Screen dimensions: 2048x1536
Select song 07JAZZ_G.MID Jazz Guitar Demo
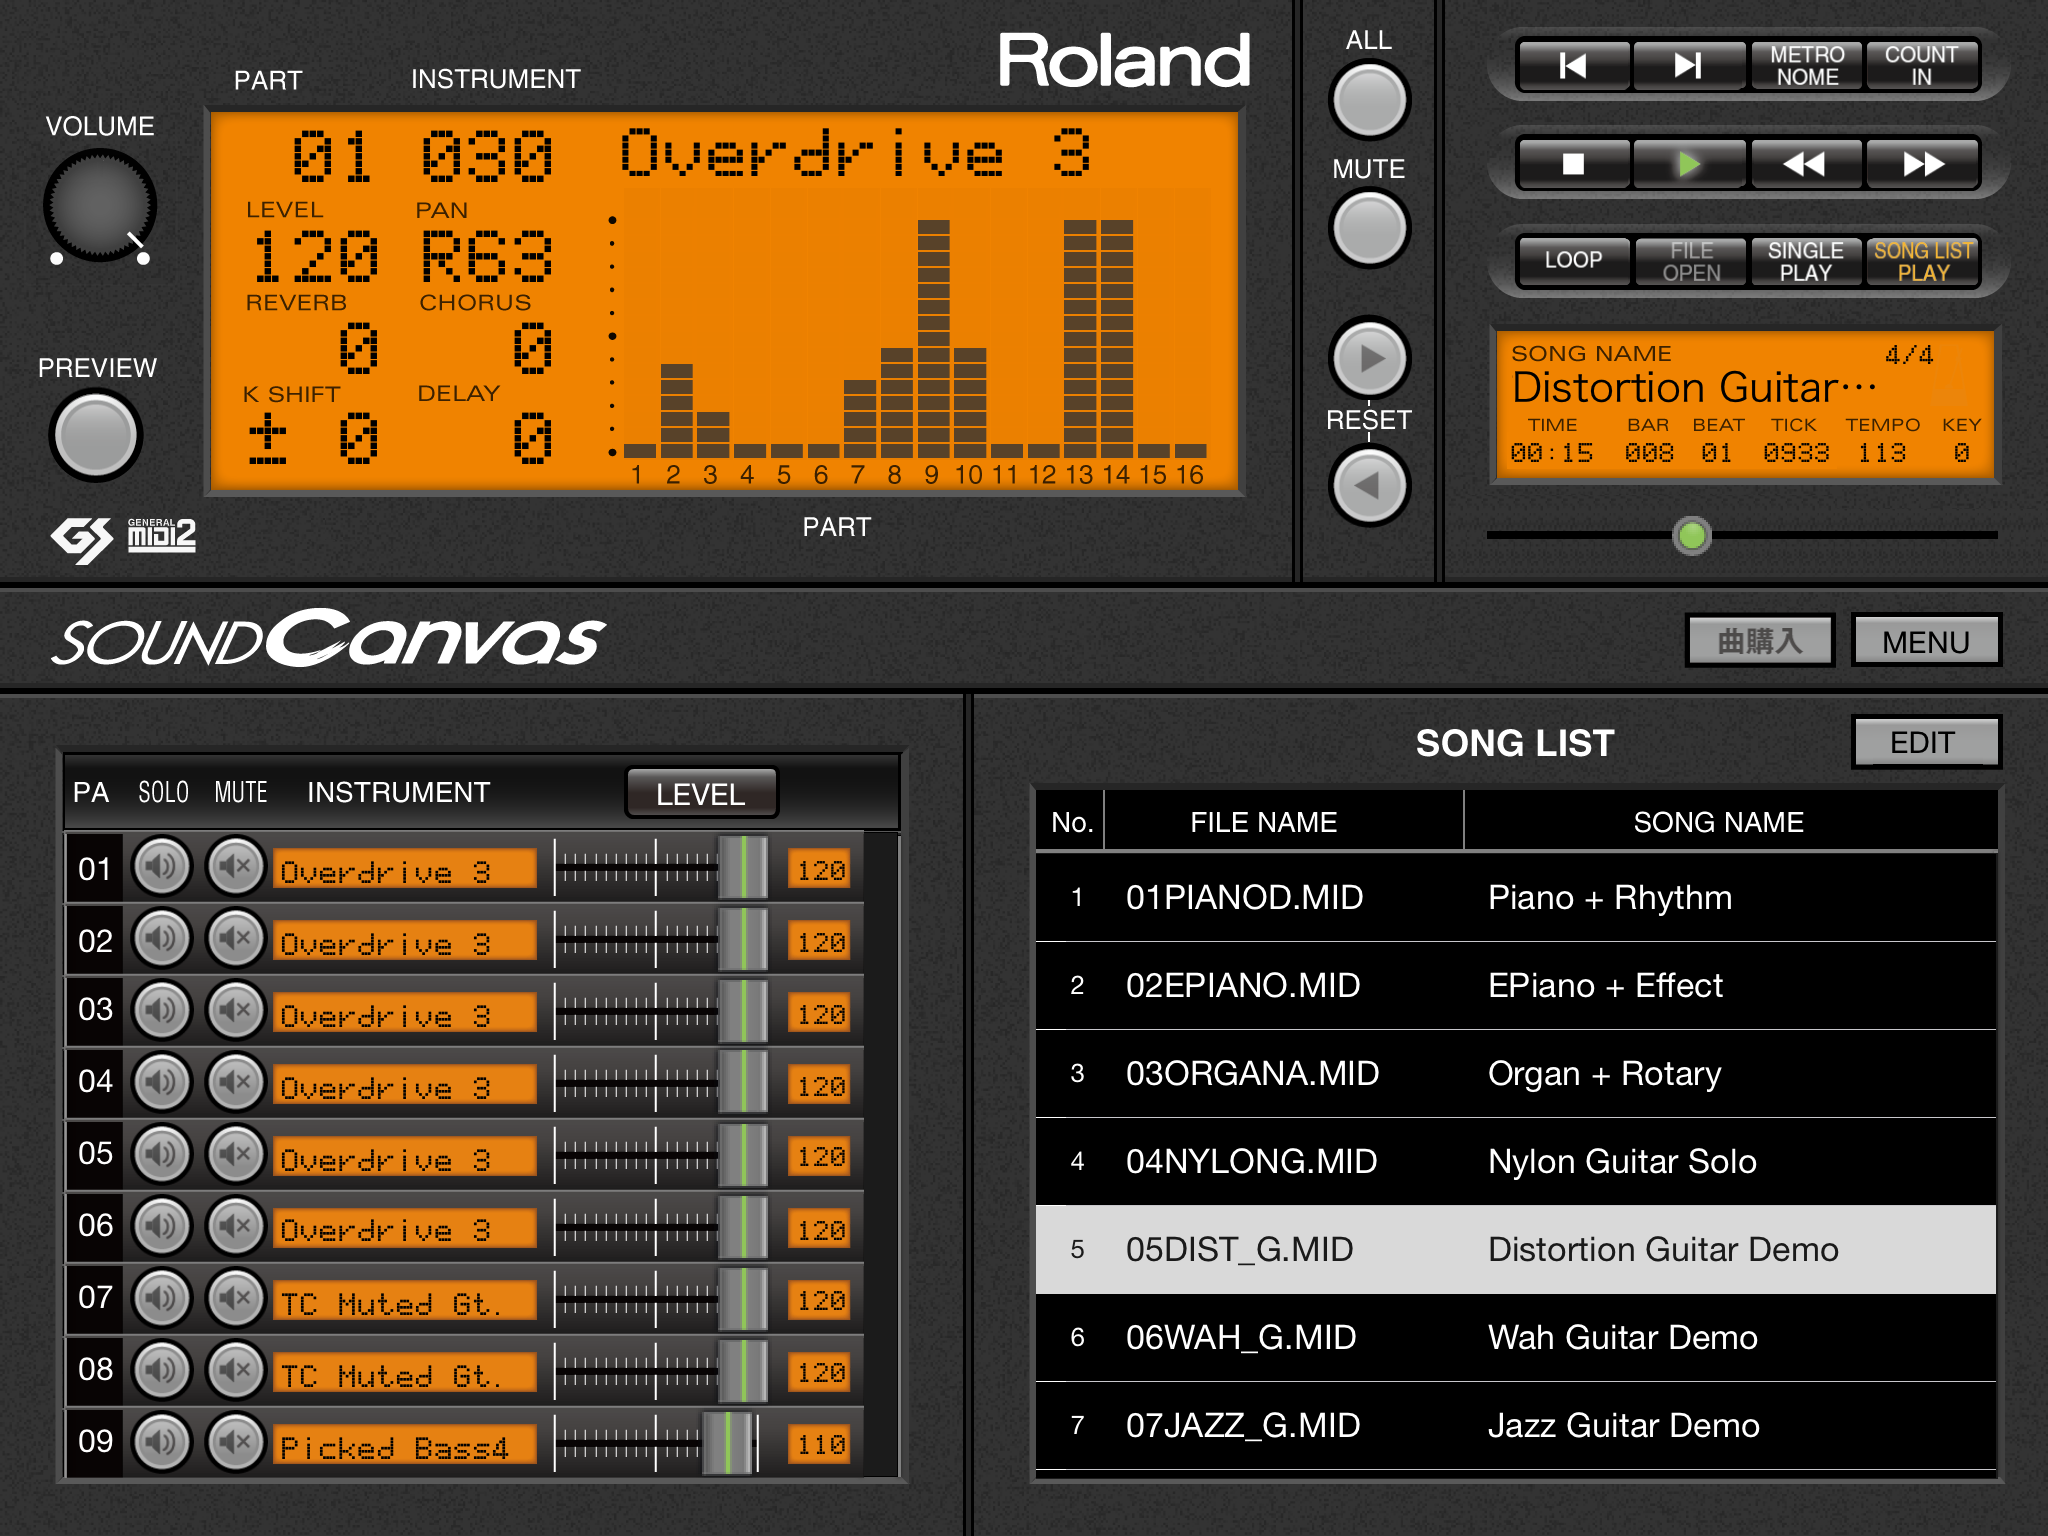click(x=1516, y=1426)
